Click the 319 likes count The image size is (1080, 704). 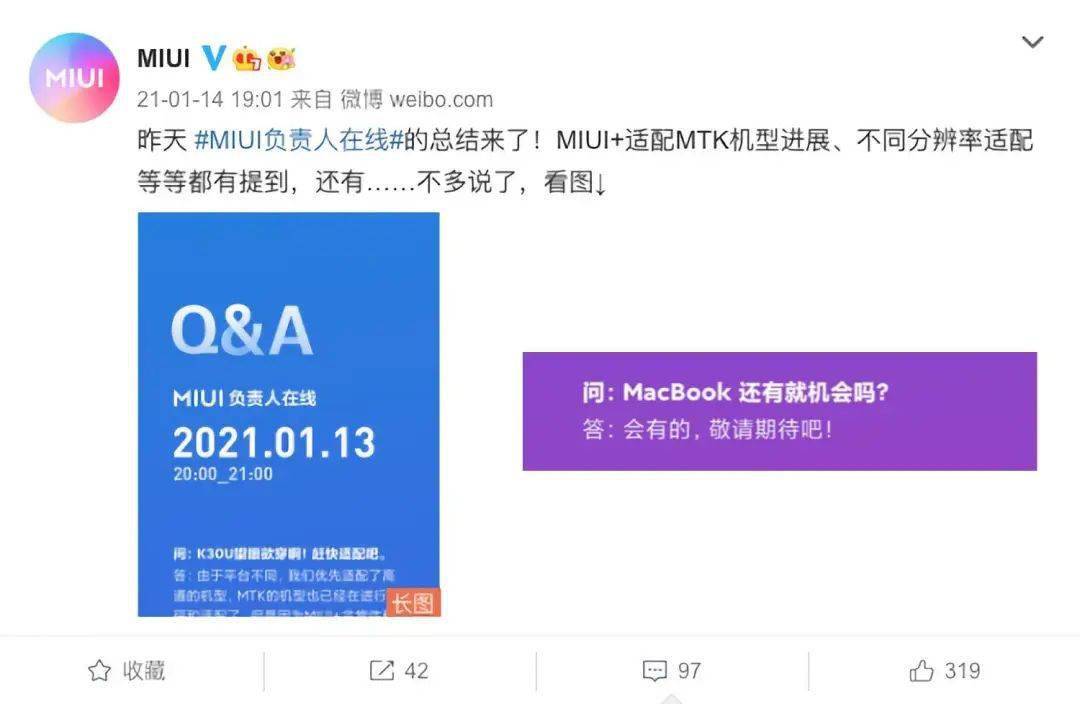(x=962, y=670)
